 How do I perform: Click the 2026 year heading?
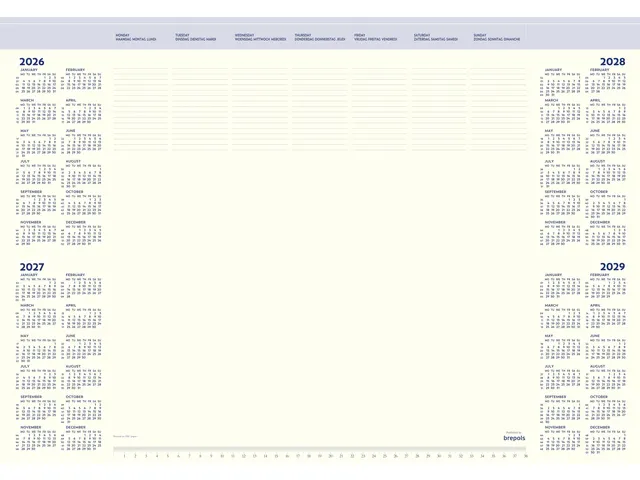point(32,62)
